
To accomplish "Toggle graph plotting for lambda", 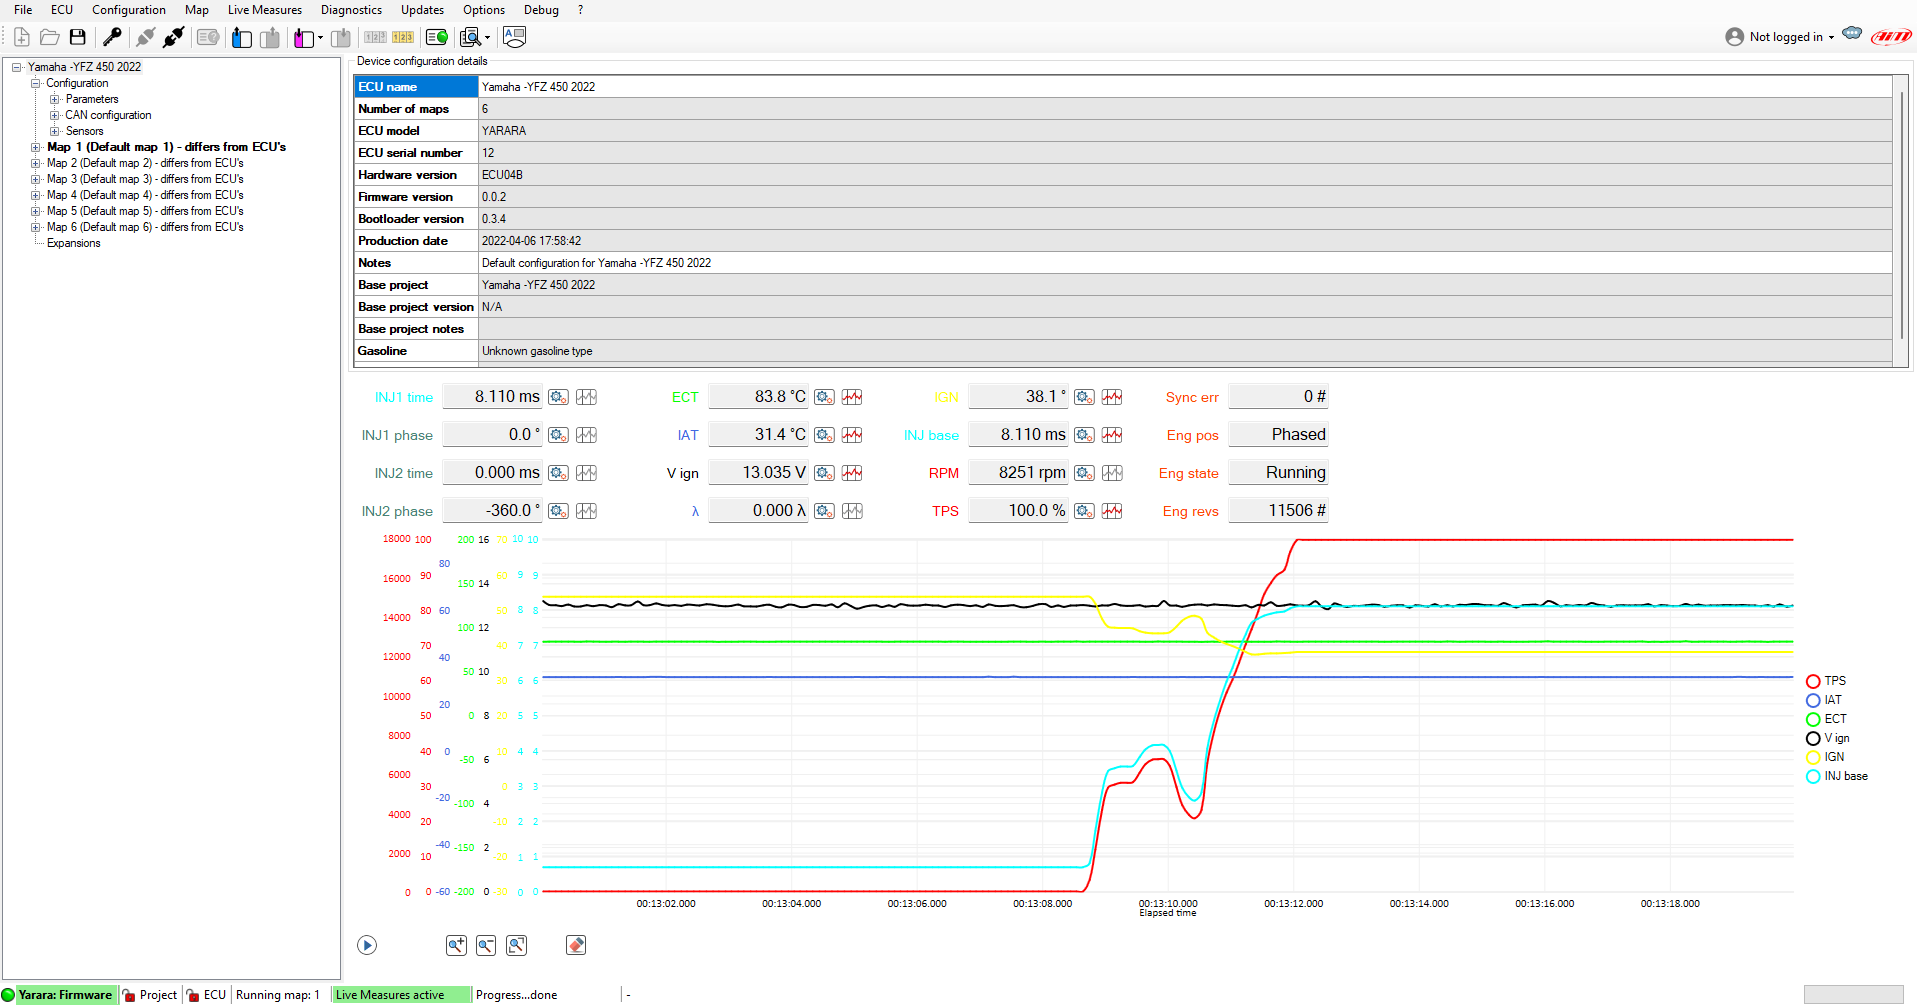I will coord(852,511).
